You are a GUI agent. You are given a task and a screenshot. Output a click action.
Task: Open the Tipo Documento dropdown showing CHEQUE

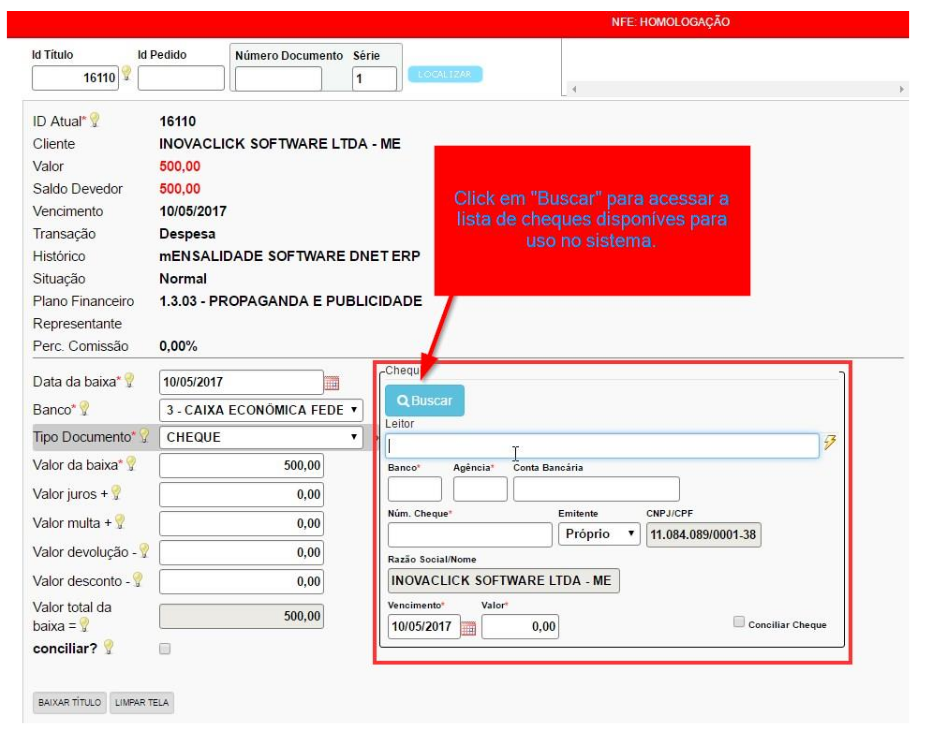(x=260, y=437)
